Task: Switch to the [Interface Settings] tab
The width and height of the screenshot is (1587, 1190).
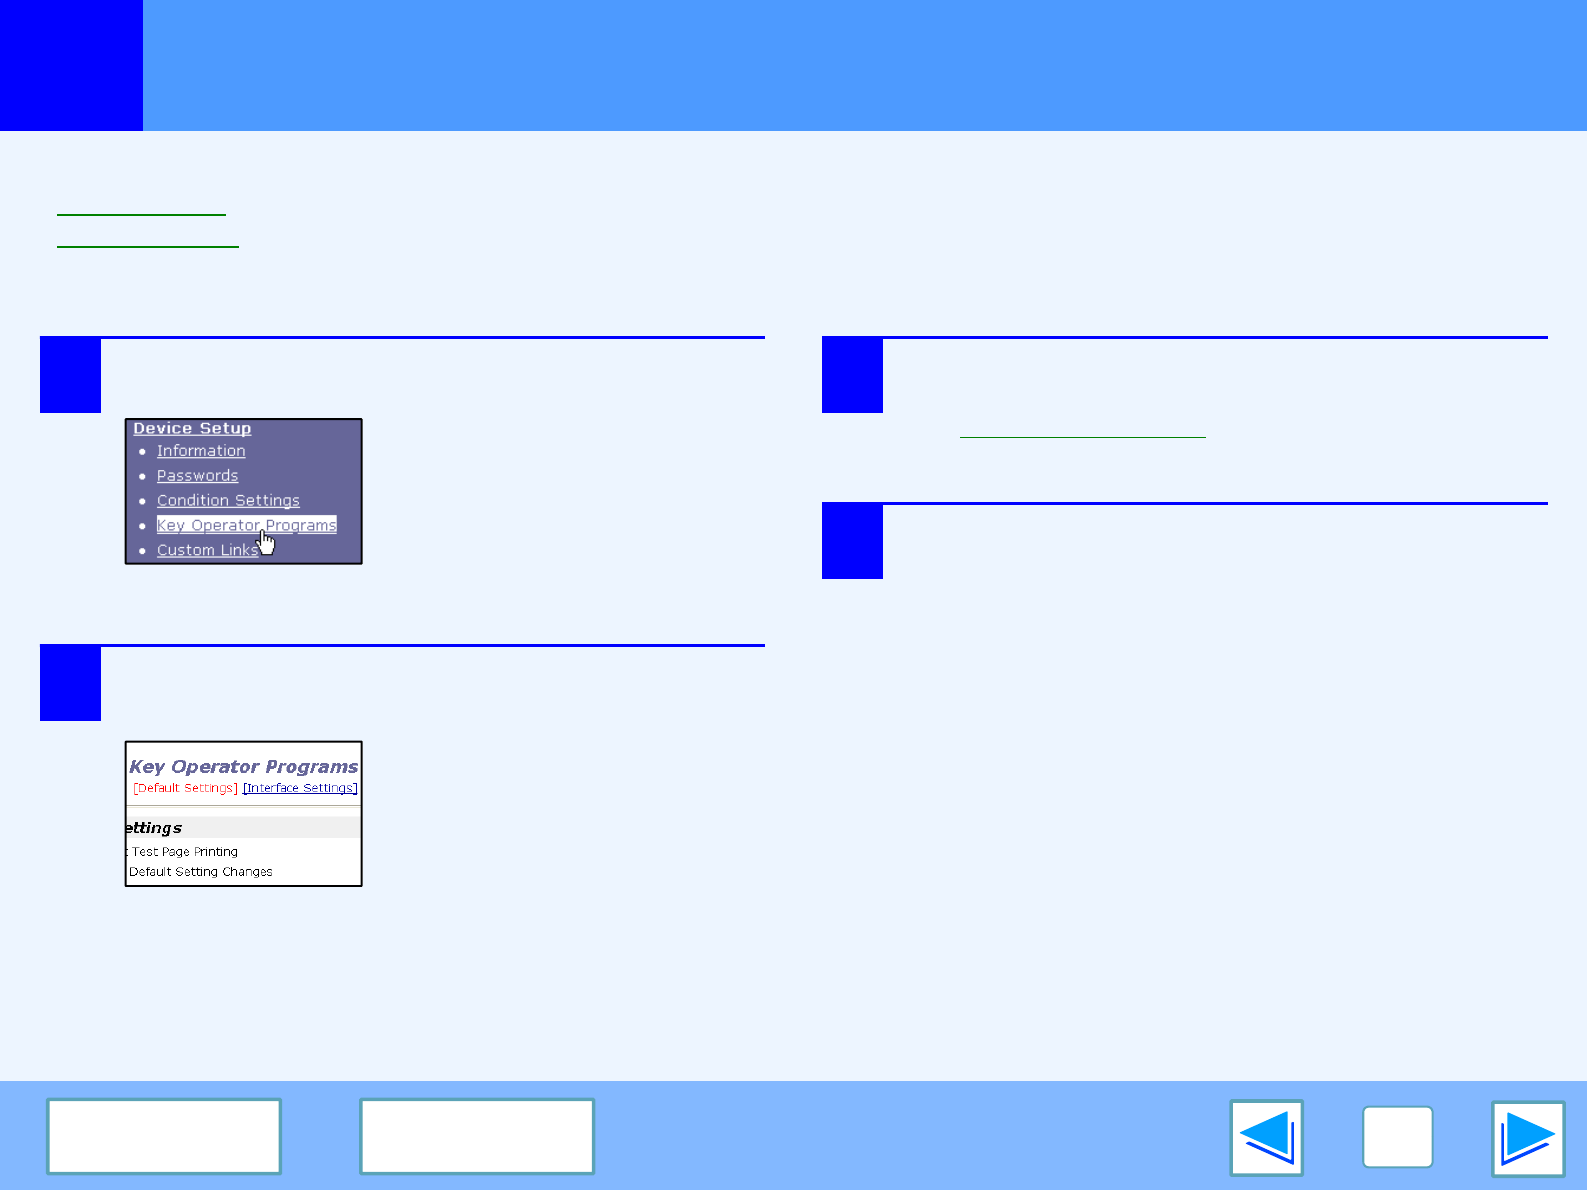Action: [300, 788]
